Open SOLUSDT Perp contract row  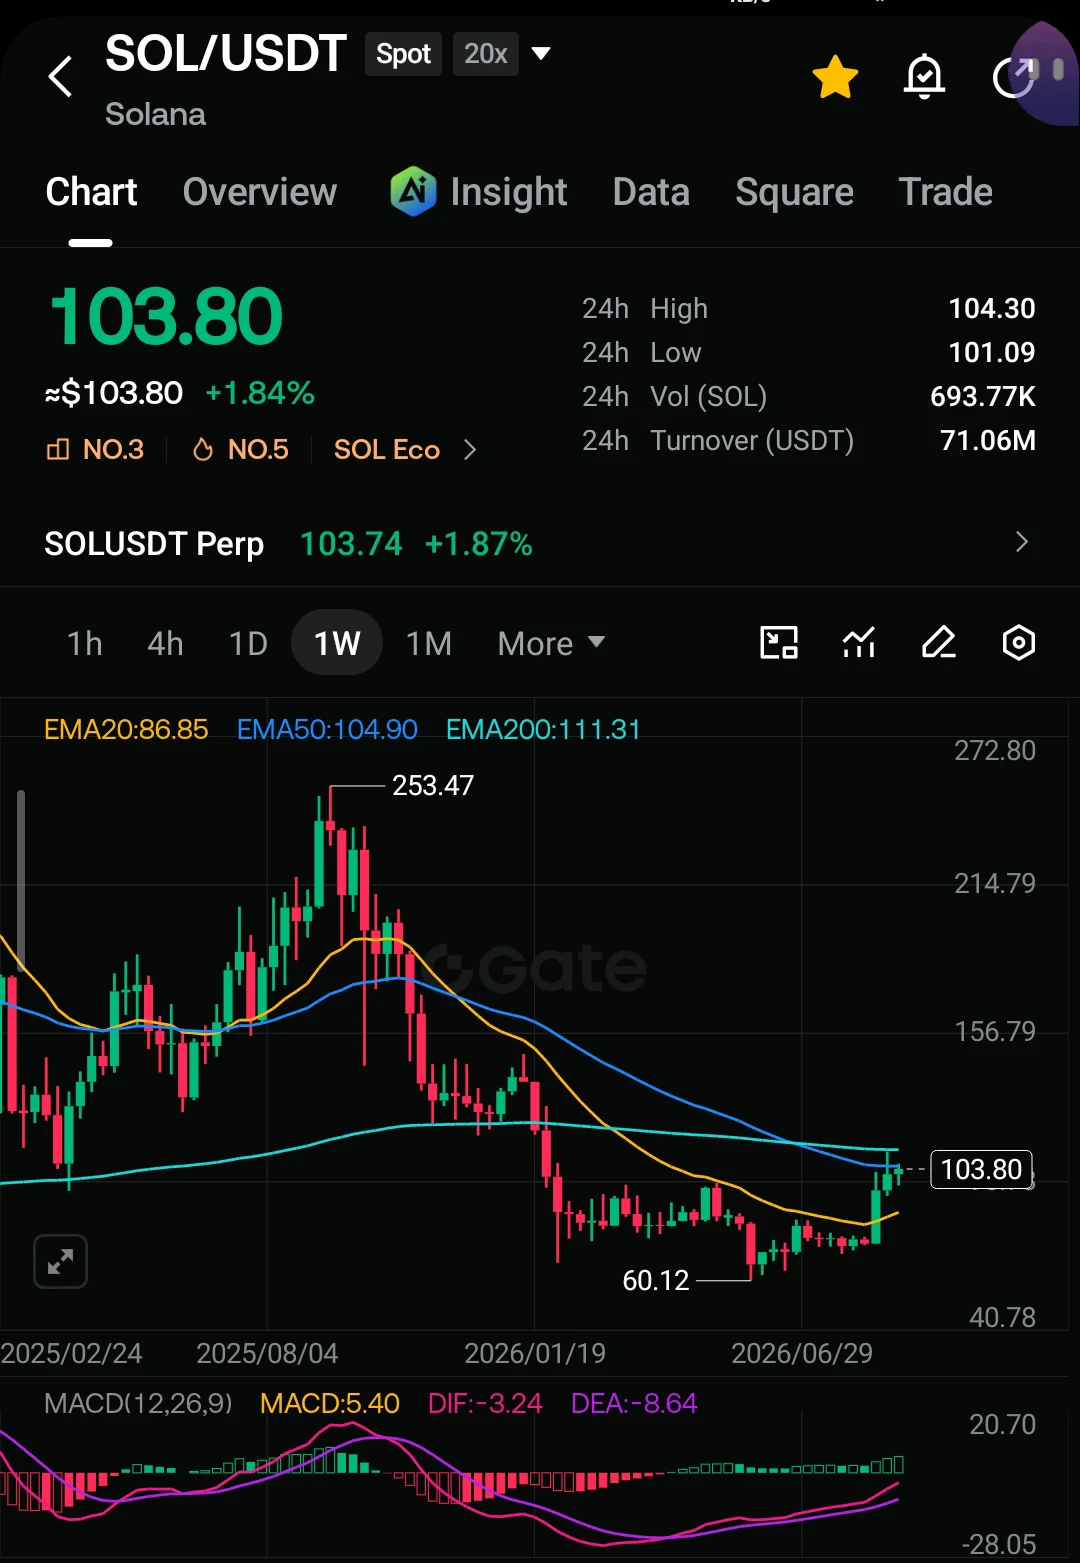click(540, 543)
